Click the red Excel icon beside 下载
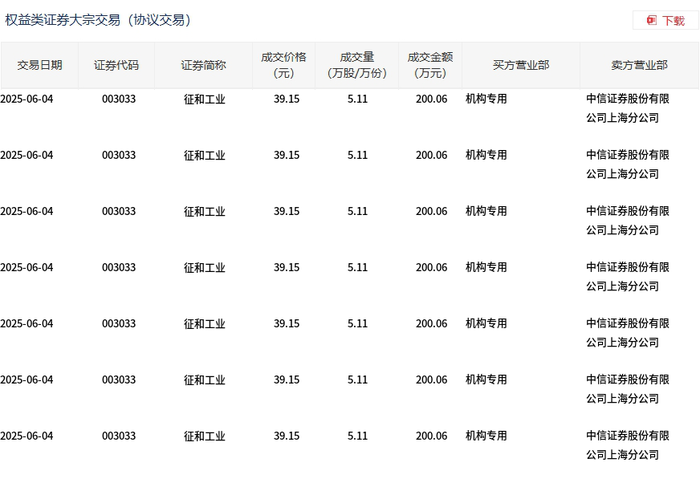 click(651, 21)
